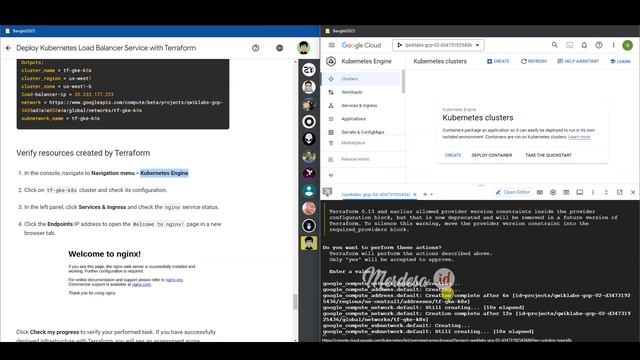This screenshot has width=640, height=360.
Task: Open the notifications bell
Action: [x=584, y=45]
